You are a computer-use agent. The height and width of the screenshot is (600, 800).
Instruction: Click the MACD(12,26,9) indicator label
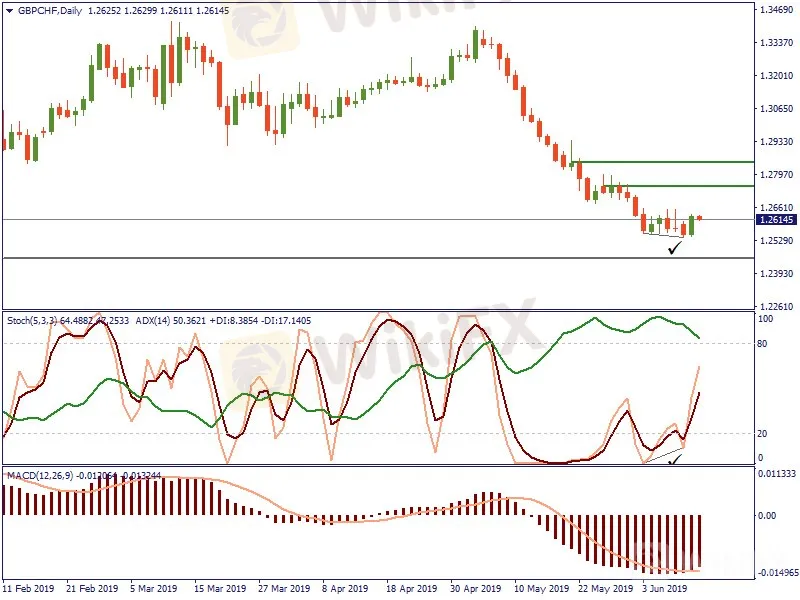tap(40, 476)
